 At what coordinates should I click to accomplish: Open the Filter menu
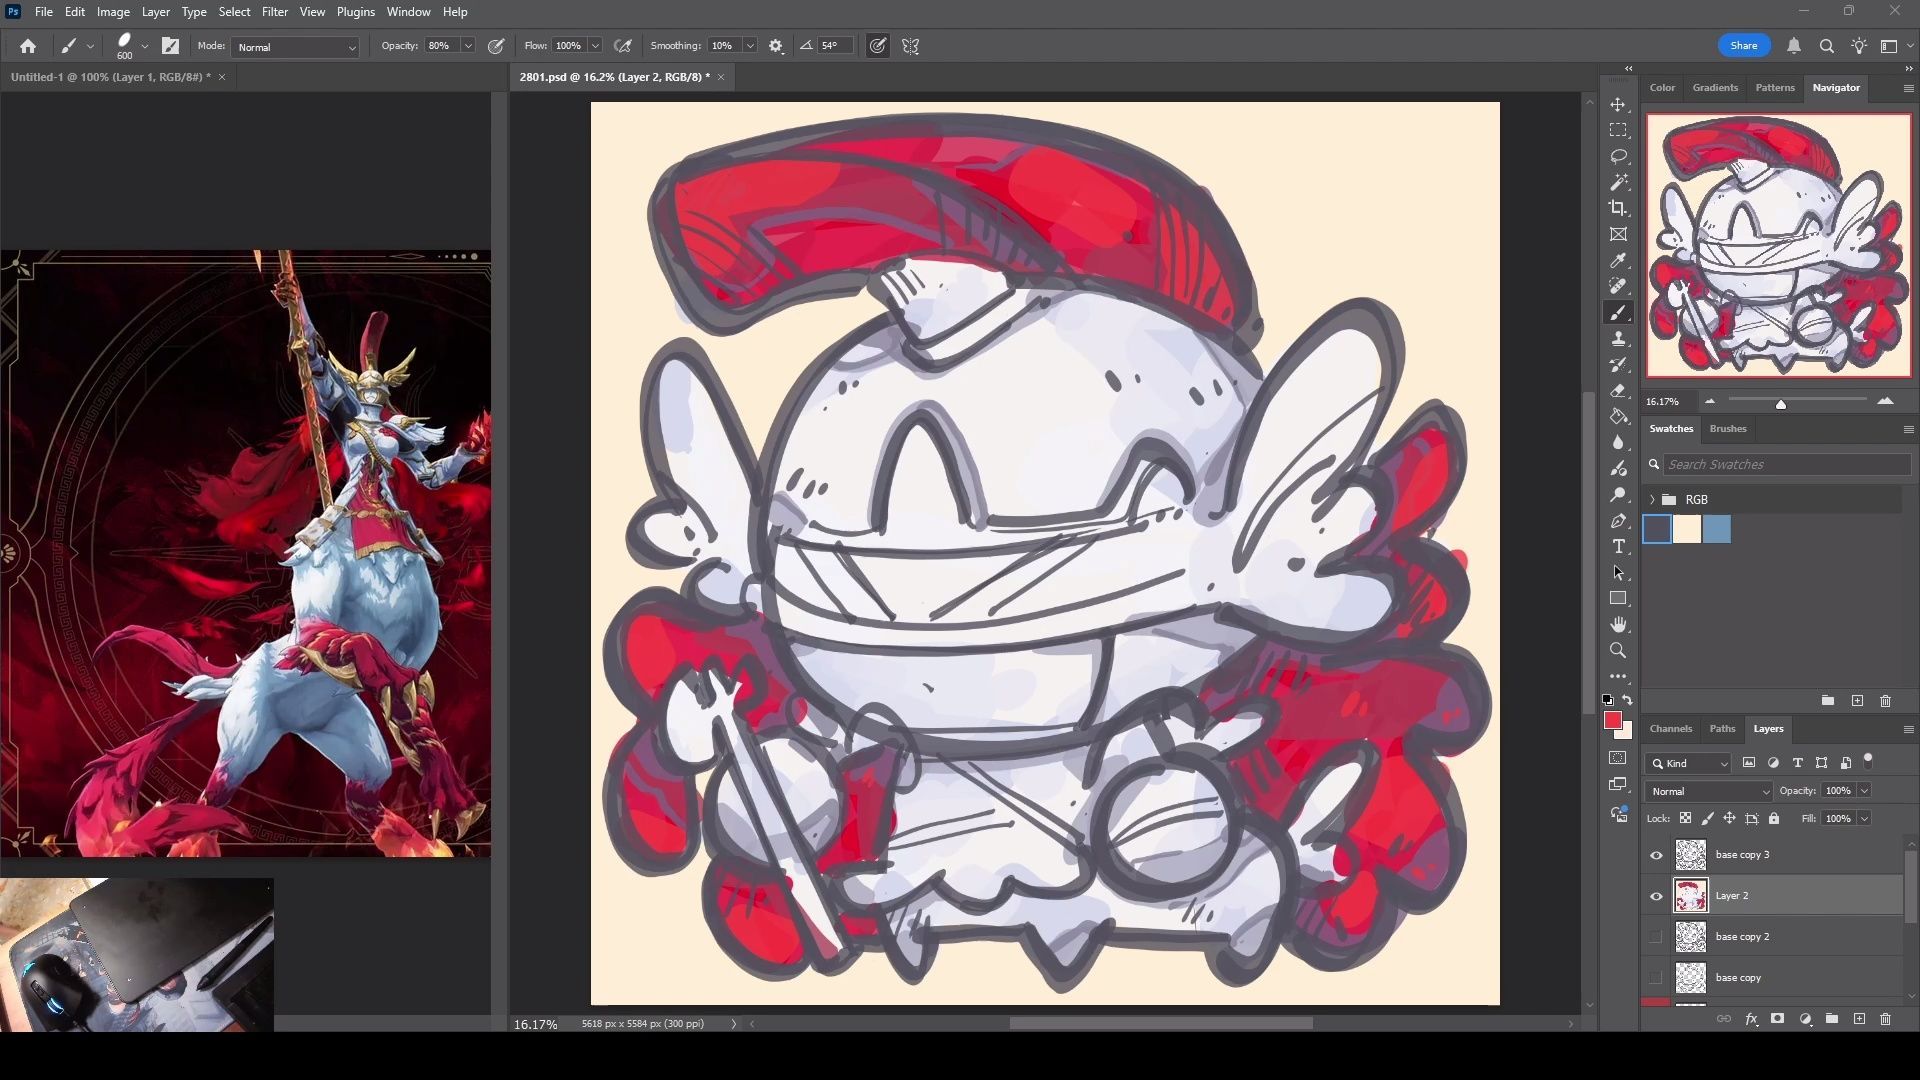click(x=274, y=12)
